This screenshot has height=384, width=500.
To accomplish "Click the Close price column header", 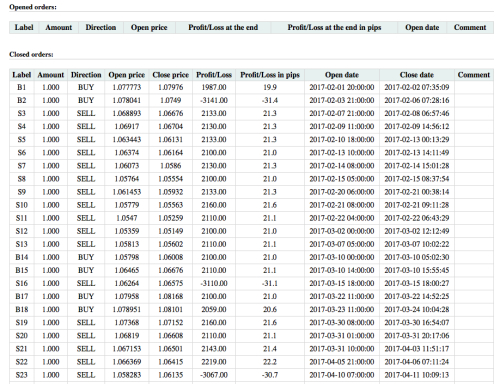I will coord(170,75).
